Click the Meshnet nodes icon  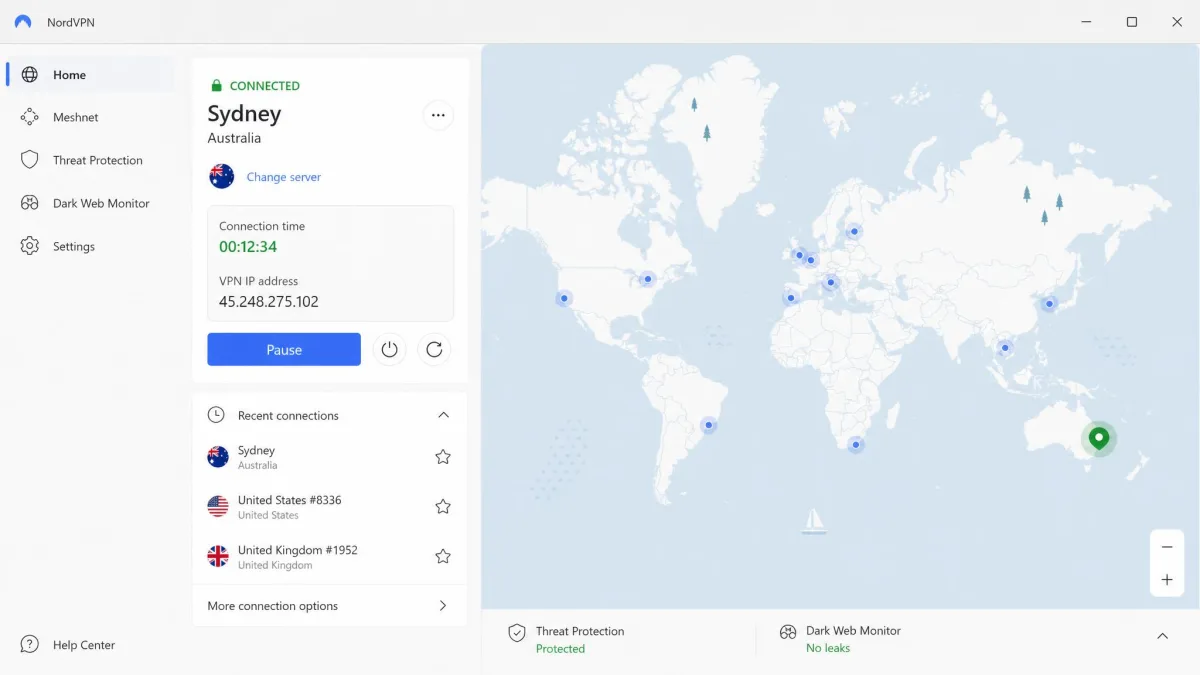pyautogui.click(x=30, y=117)
